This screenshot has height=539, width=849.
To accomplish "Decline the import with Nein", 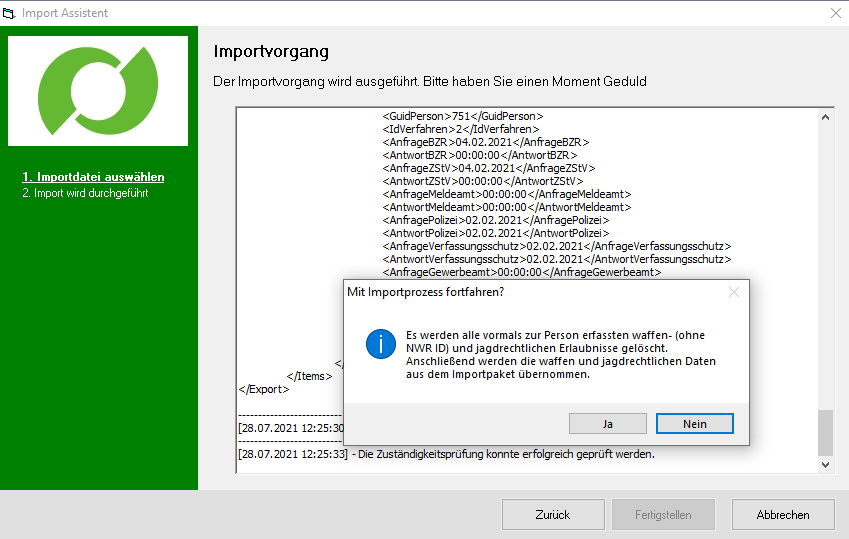I will pos(694,424).
